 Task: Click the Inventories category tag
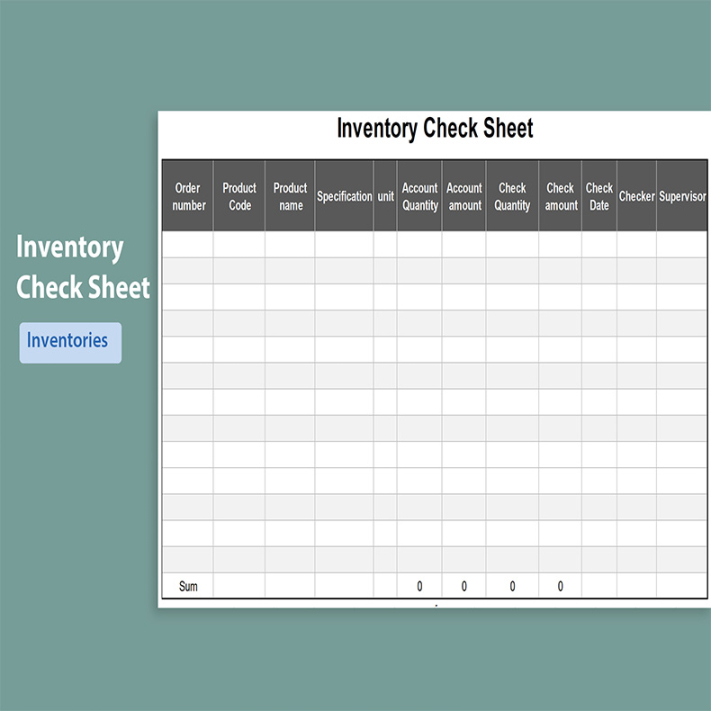pos(68,341)
